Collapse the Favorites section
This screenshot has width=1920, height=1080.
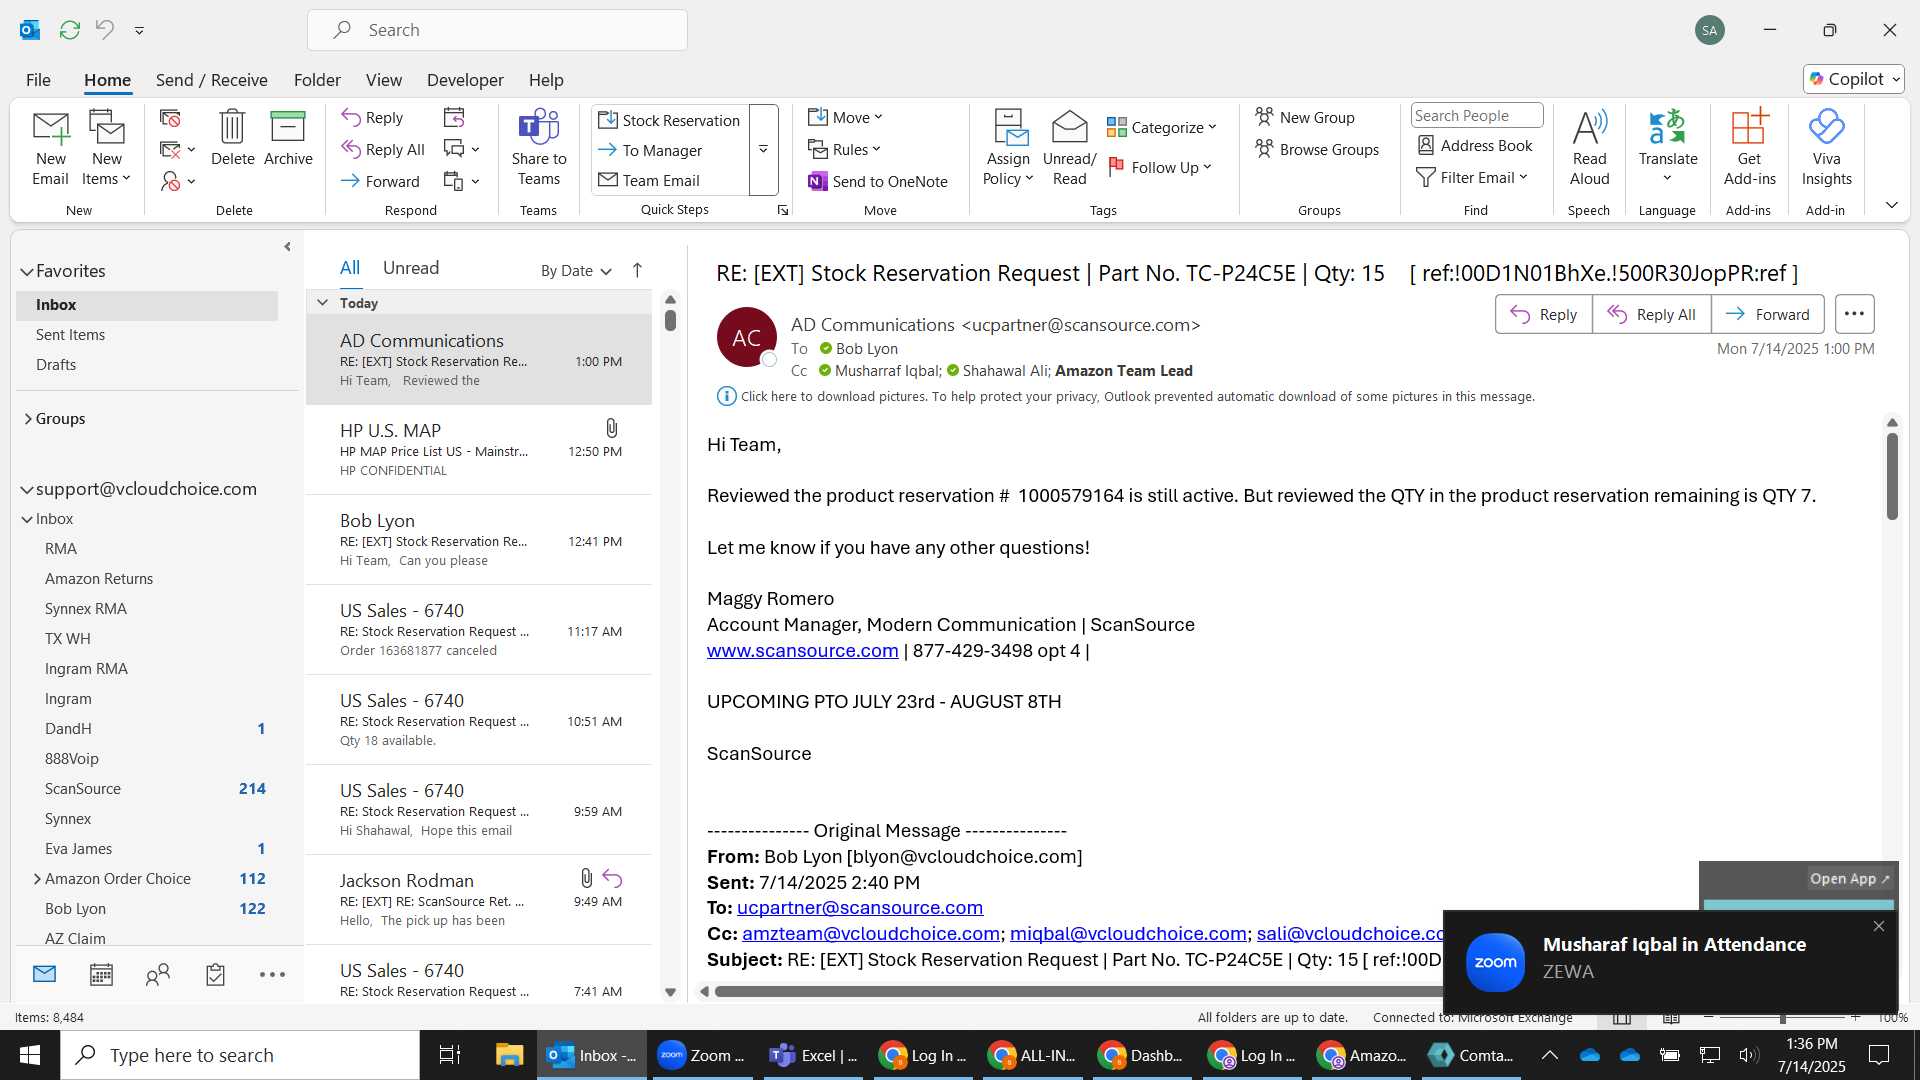click(x=27, y=271)
